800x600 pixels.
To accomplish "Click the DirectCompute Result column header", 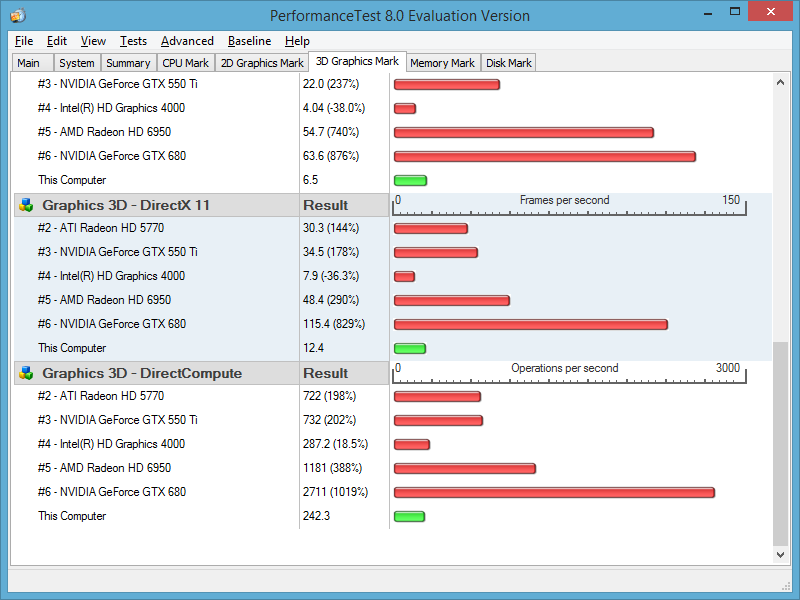I will tap(344, 373).
